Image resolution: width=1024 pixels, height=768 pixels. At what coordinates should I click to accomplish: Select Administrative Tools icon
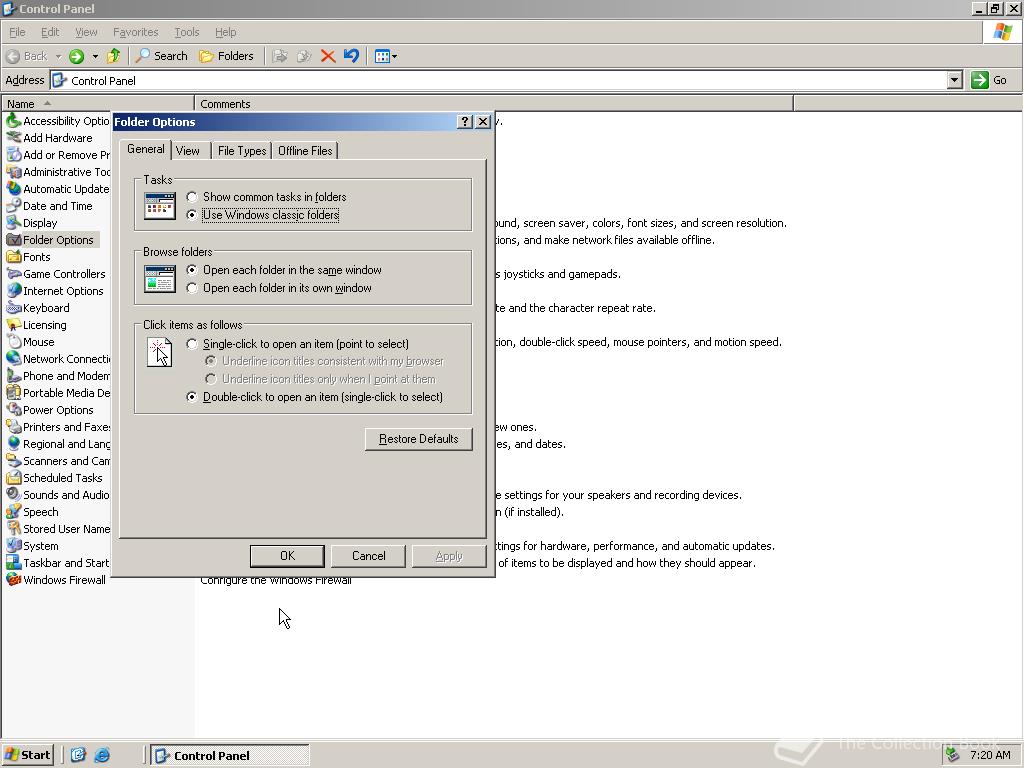pos(14,172)
